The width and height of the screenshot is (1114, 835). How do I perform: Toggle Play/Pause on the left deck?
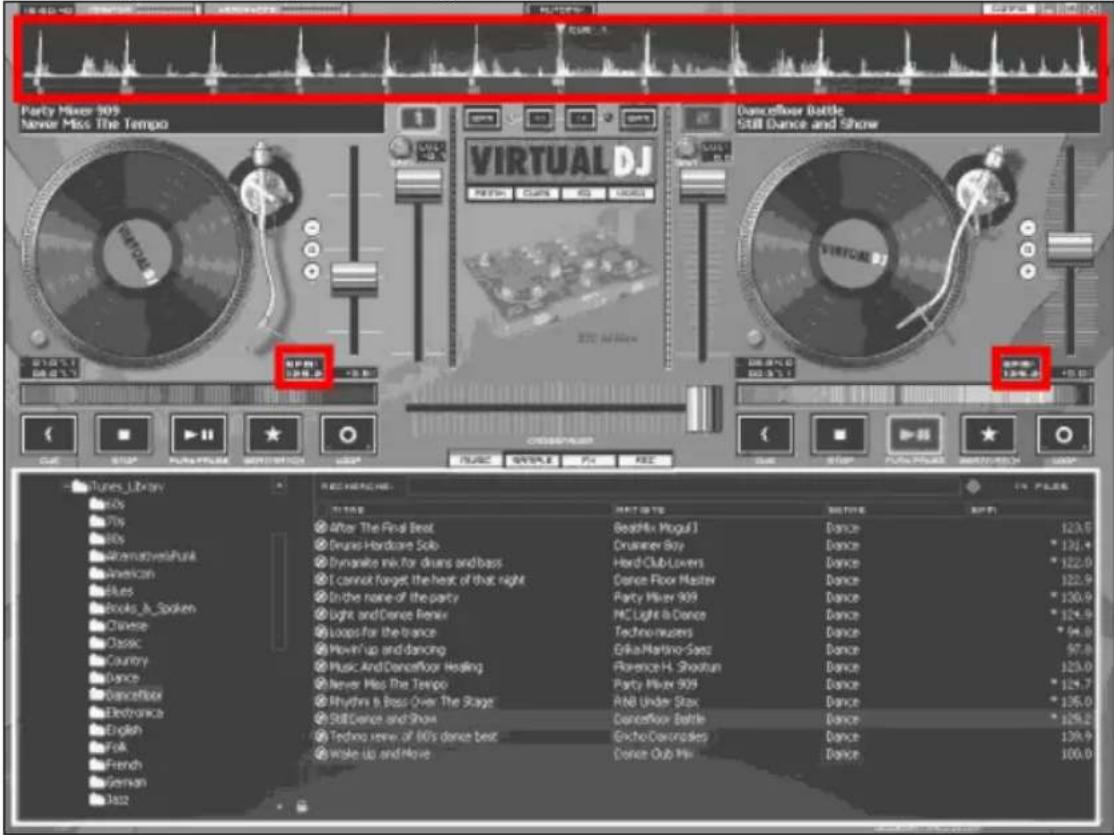[198, 434]
